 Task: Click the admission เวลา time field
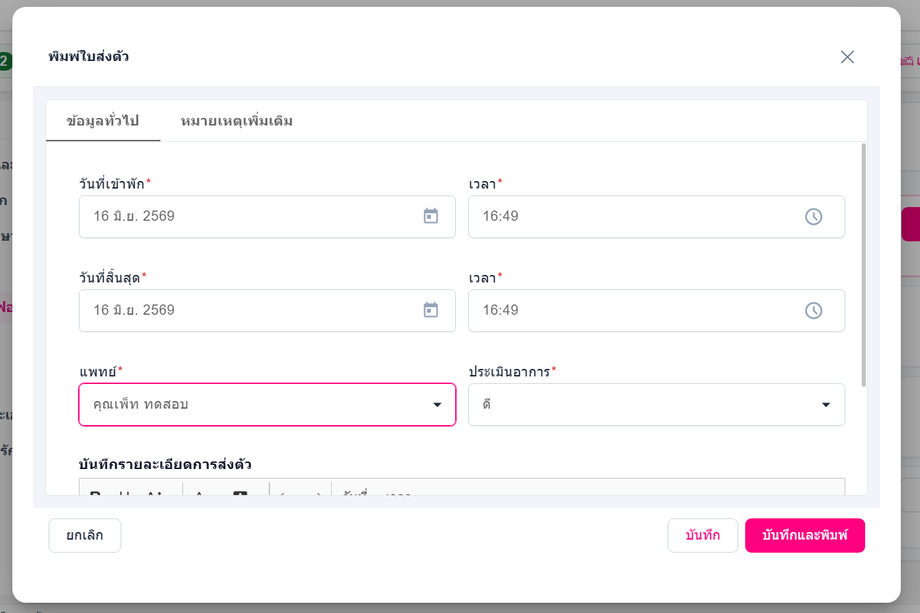[656, 216]
